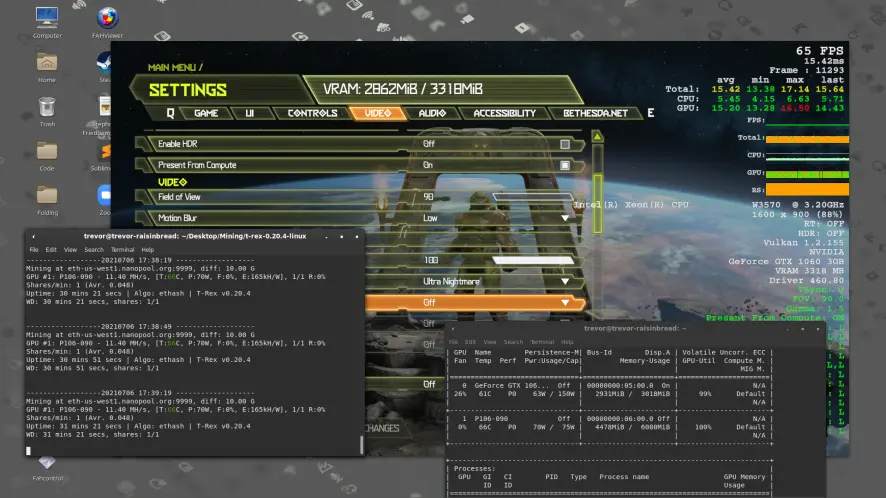
Task: Toggle the Enable HDR checkbox
Action: click(x=564, y=144)
